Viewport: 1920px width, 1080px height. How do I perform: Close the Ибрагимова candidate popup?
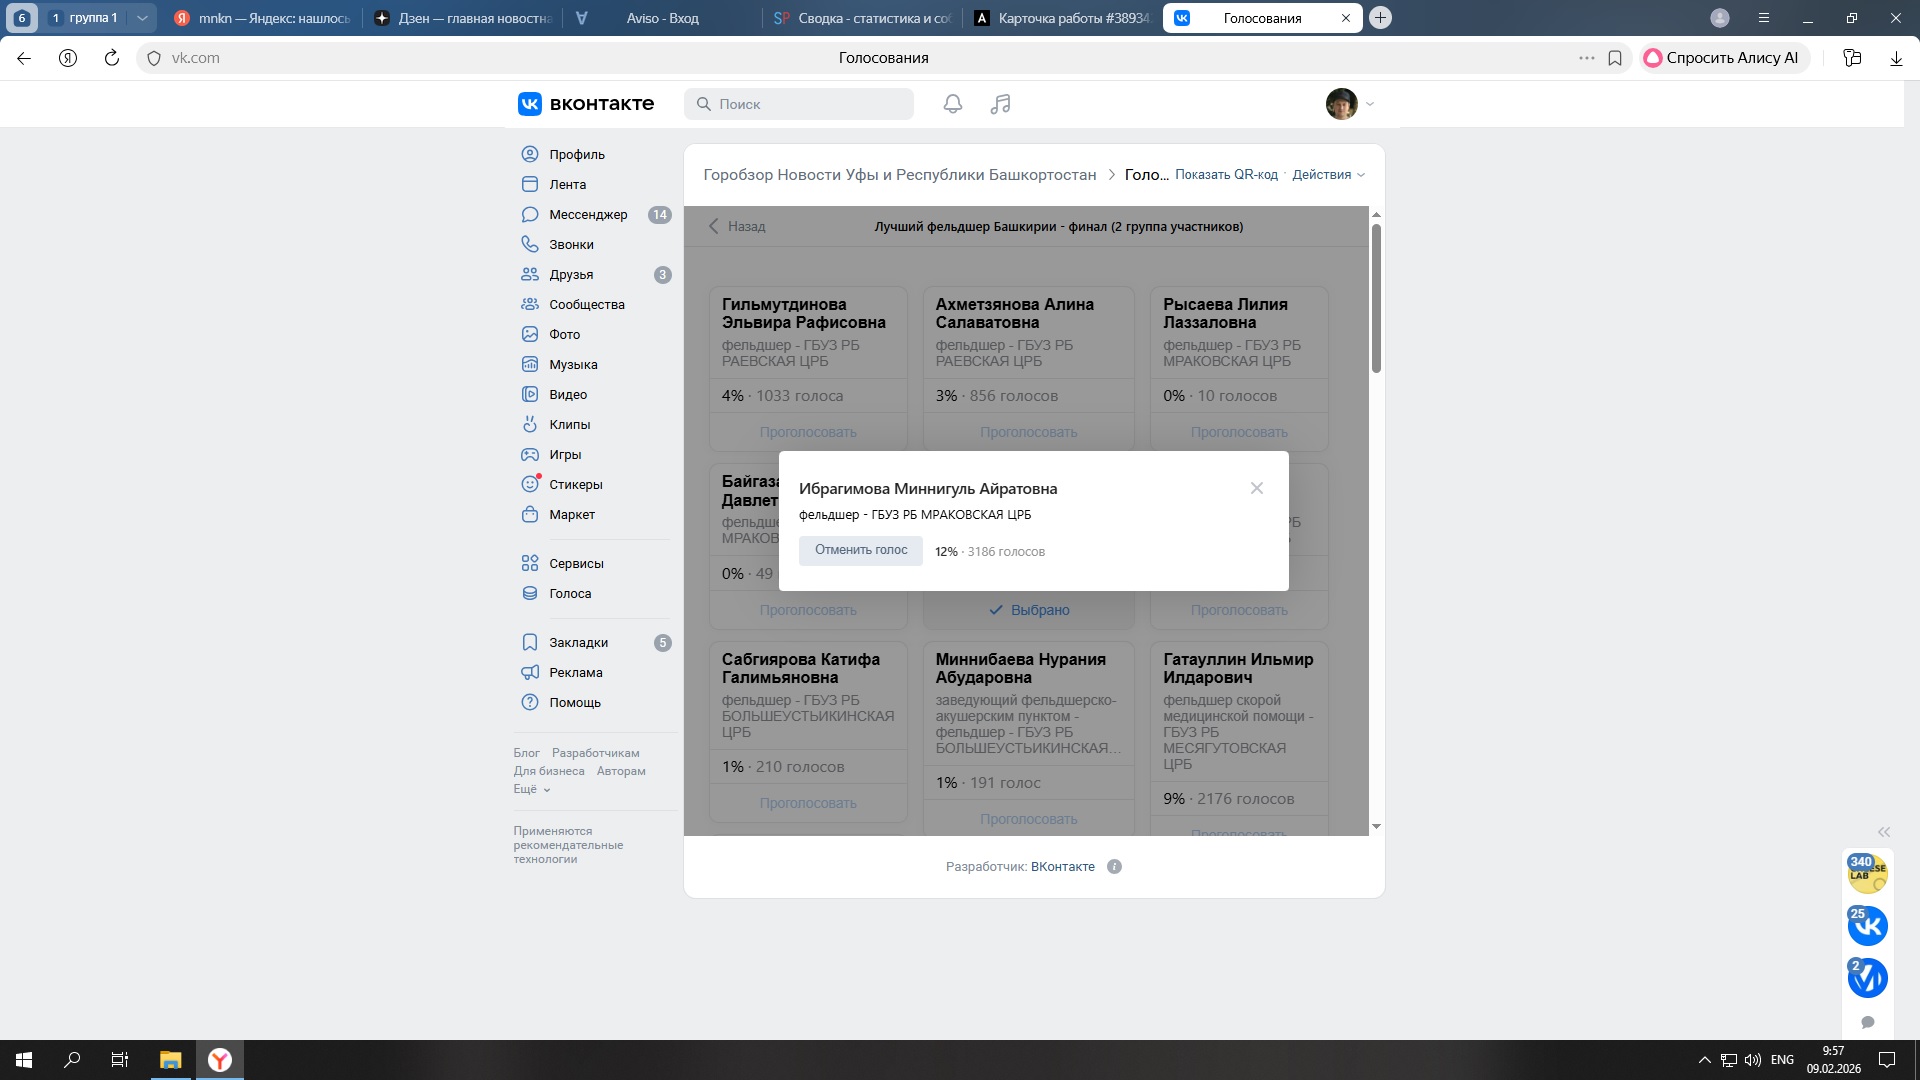(1256, 488)
